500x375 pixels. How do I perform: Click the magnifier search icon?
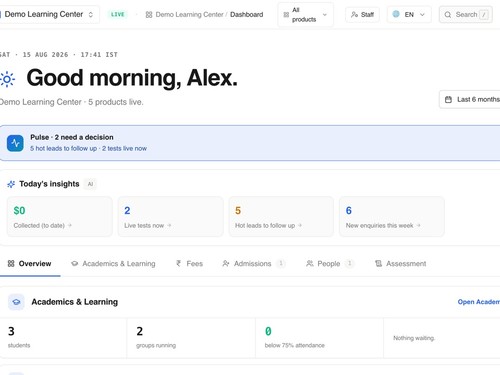pyautogui.click(x=448, y=15)
